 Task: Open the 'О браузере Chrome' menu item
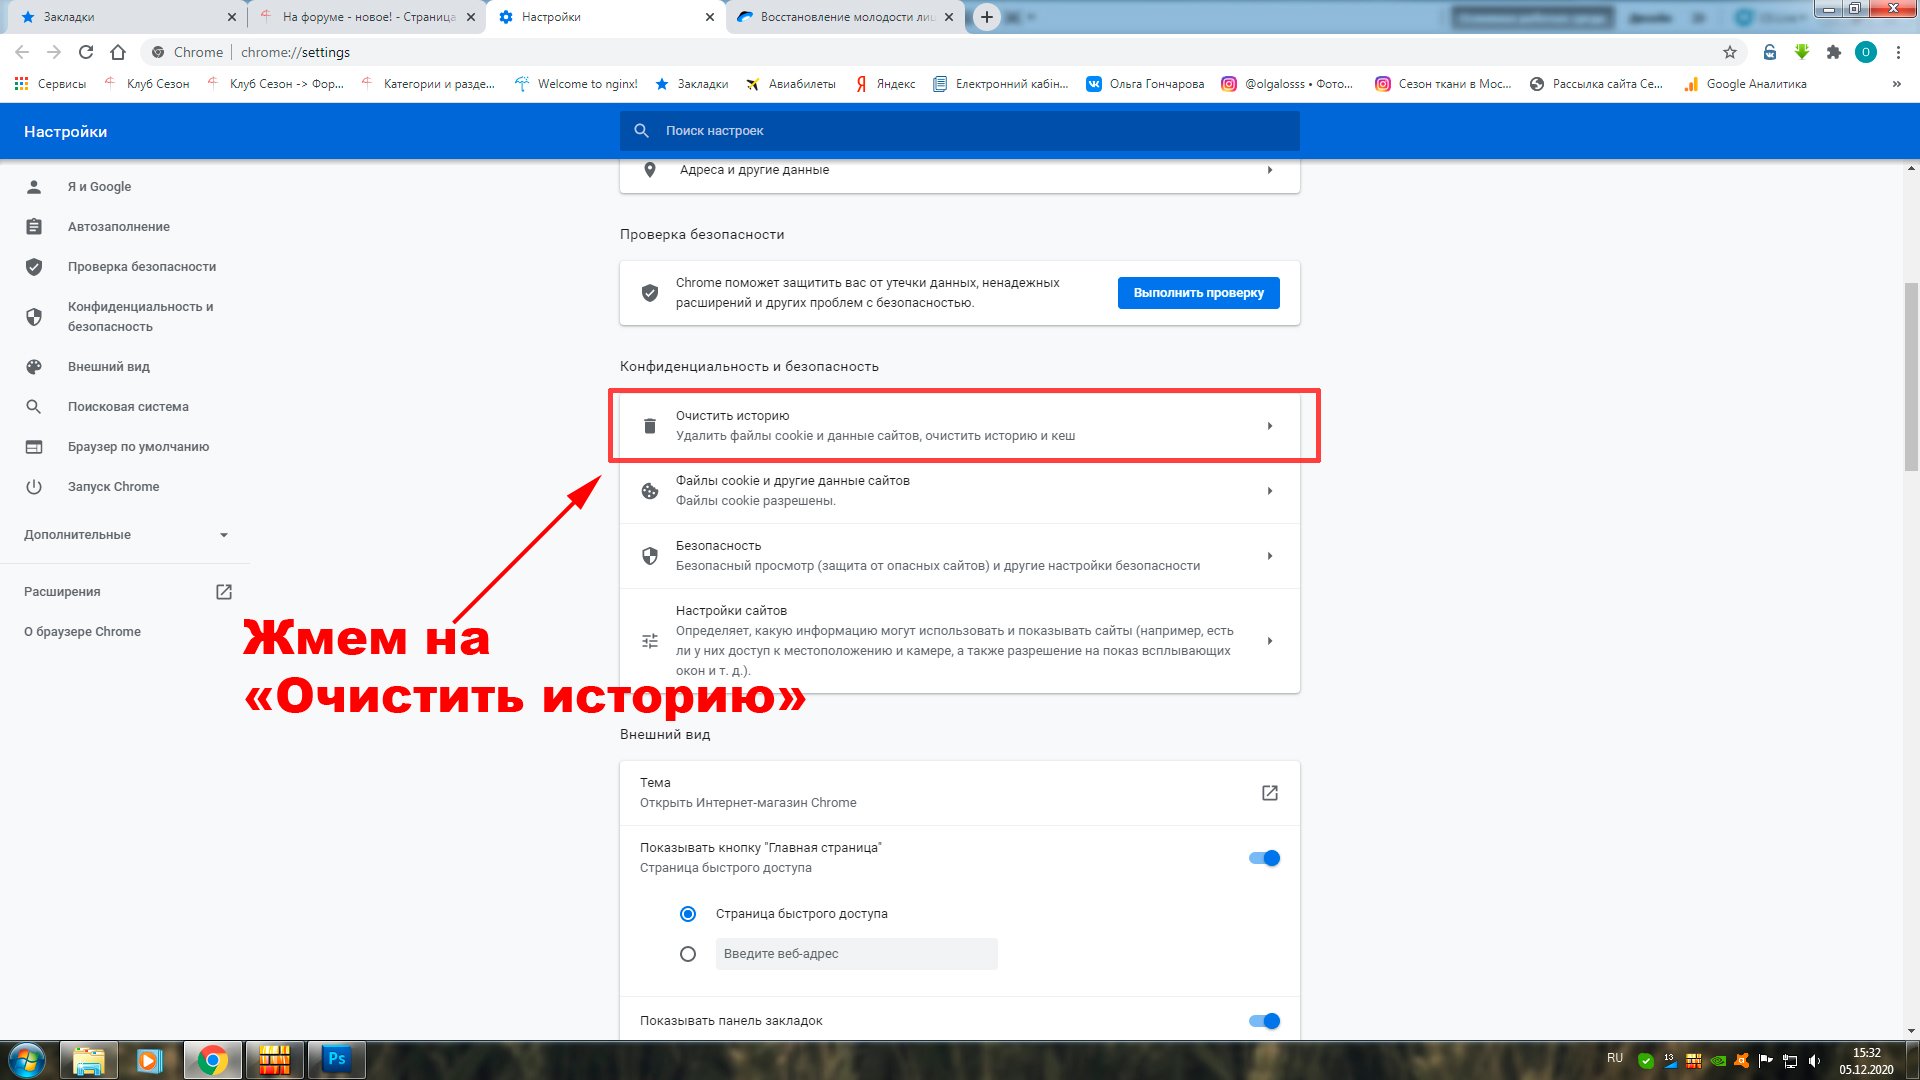pos(83,630)
